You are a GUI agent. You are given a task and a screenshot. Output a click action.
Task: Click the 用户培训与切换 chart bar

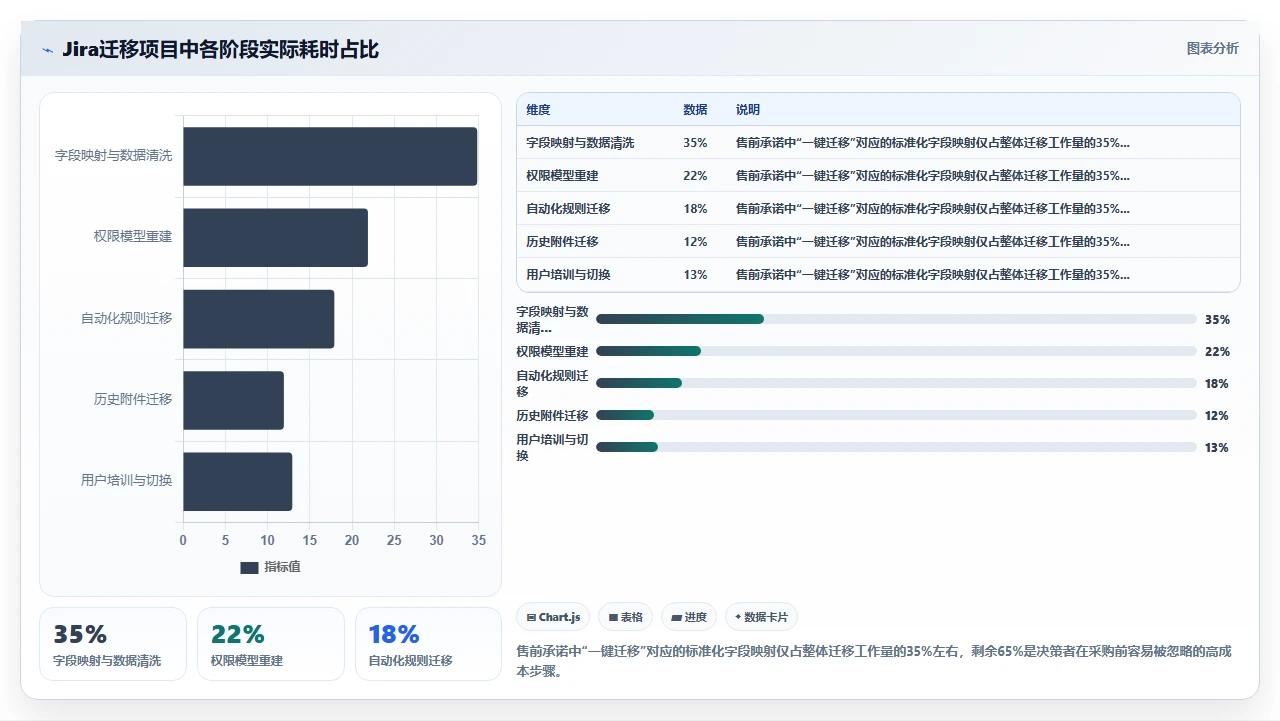237,481
